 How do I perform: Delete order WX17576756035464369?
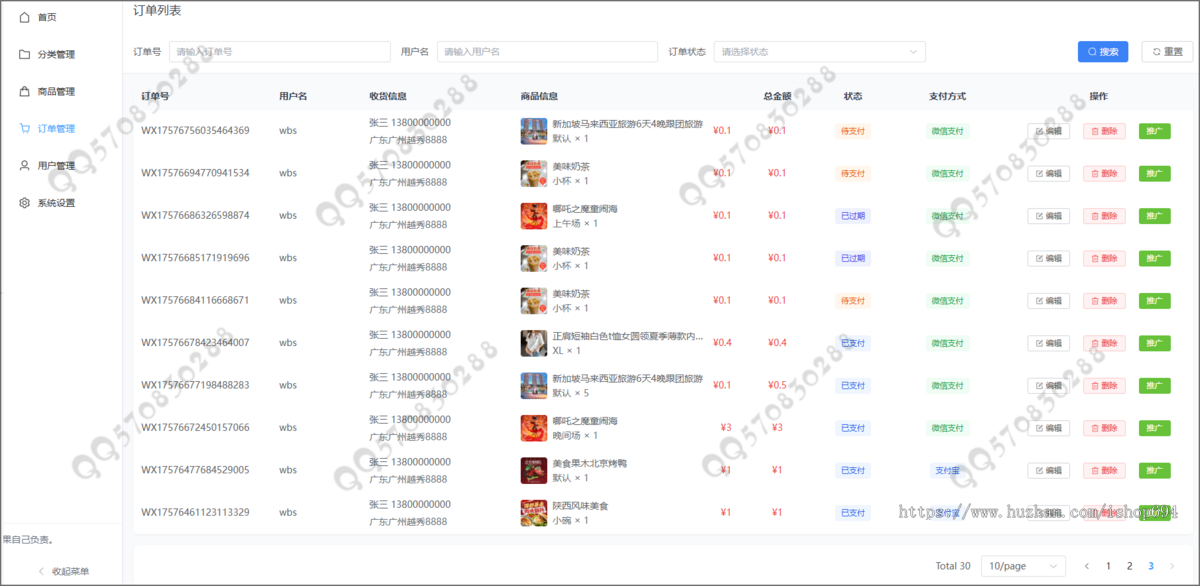pos(1104,131)
